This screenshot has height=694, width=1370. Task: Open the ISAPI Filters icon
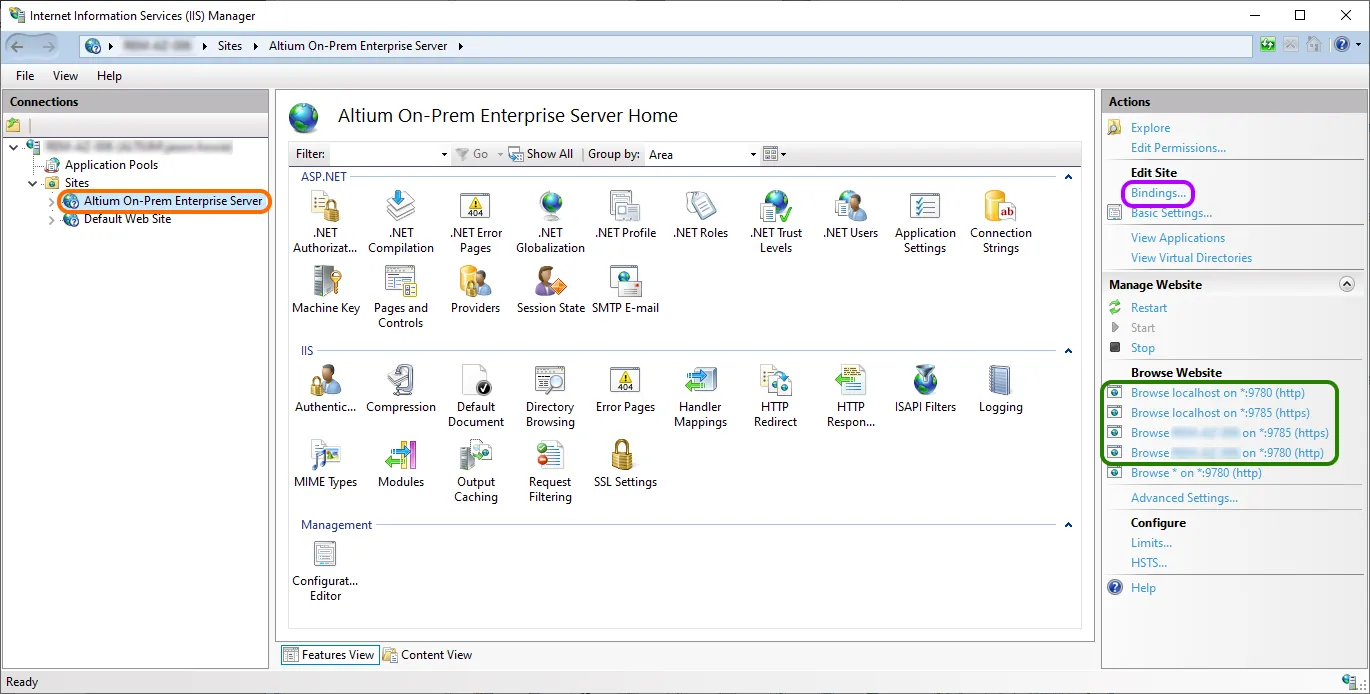click(925, 390)
